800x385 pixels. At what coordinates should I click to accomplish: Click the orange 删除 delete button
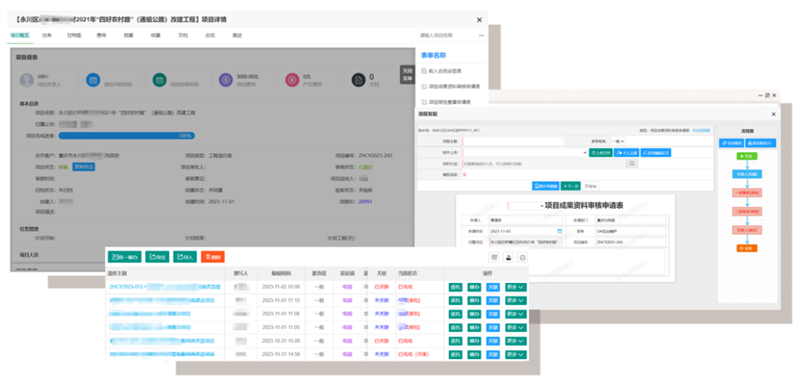click(x=213, y=257)
